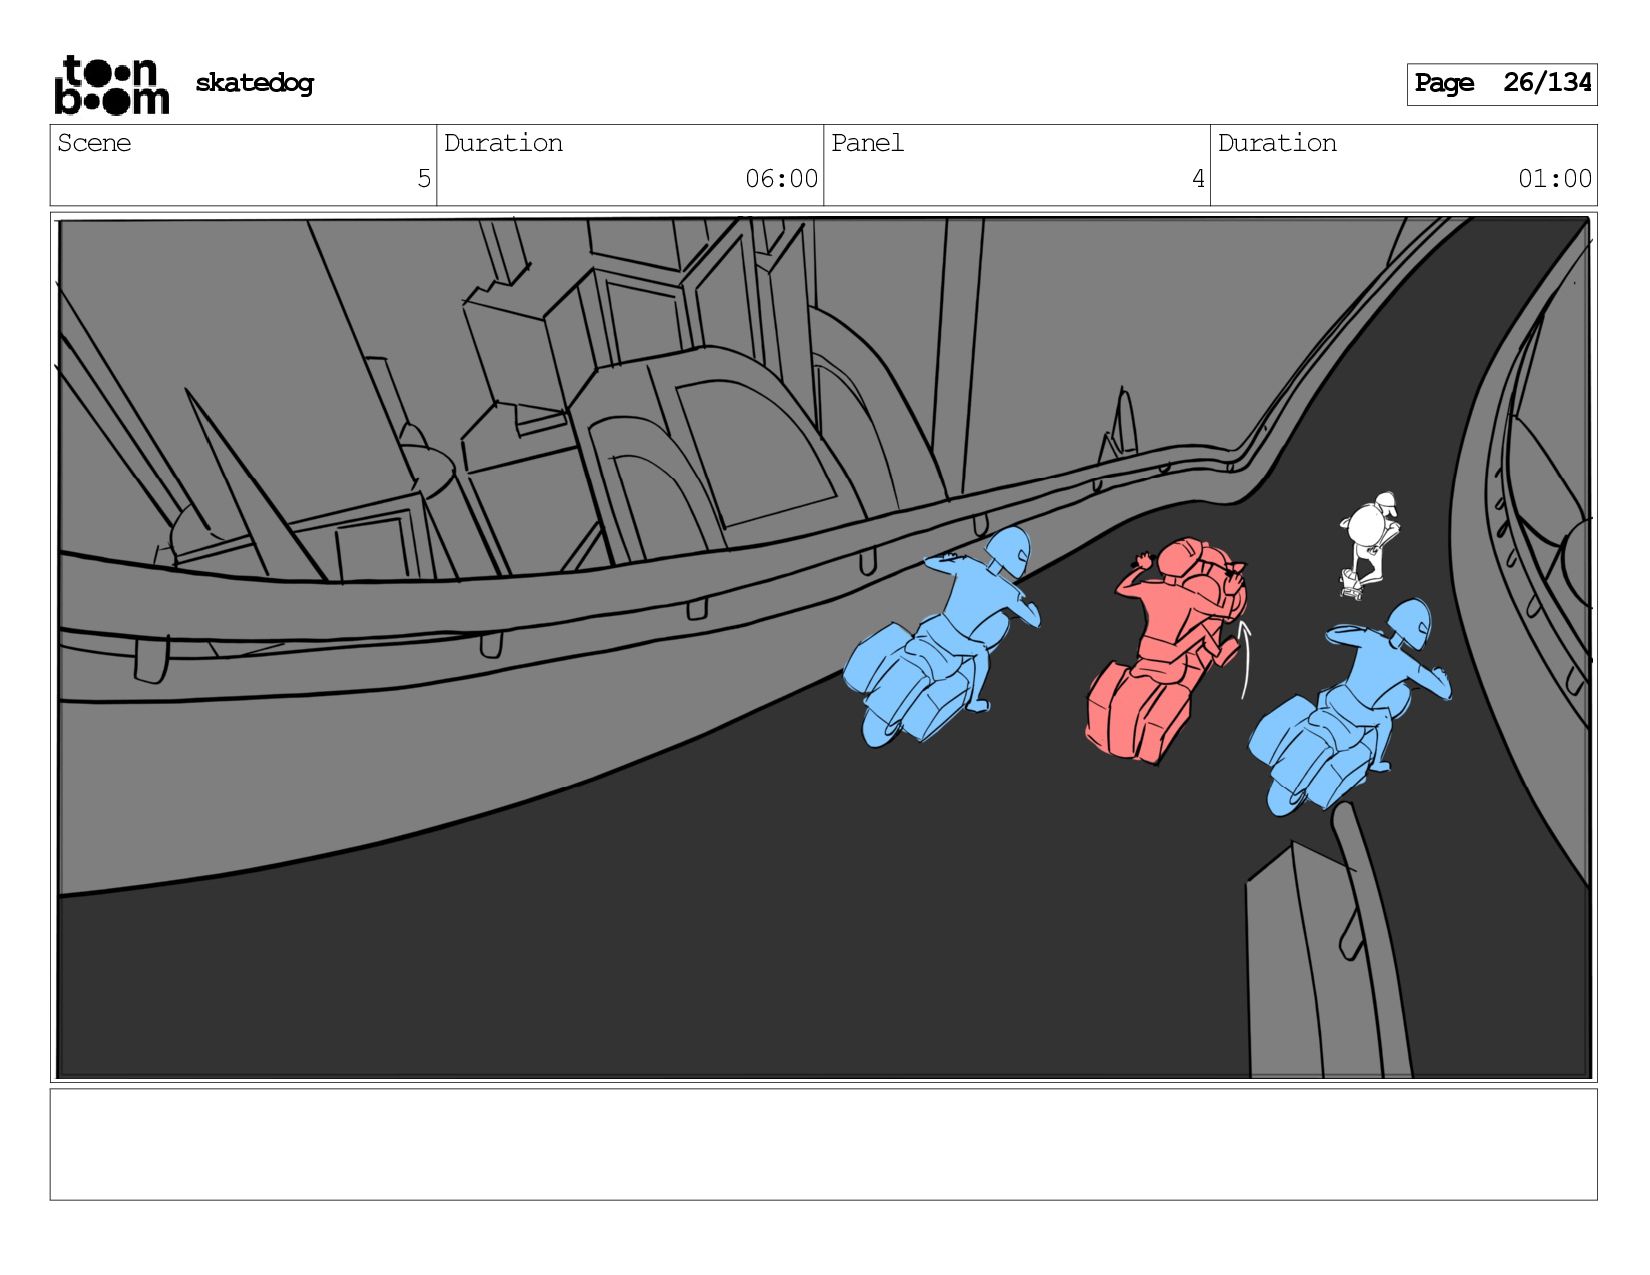Click the empty notes box below the panel
1650x1275 pixels.
pyautogui.click(x=823, y=1144)
